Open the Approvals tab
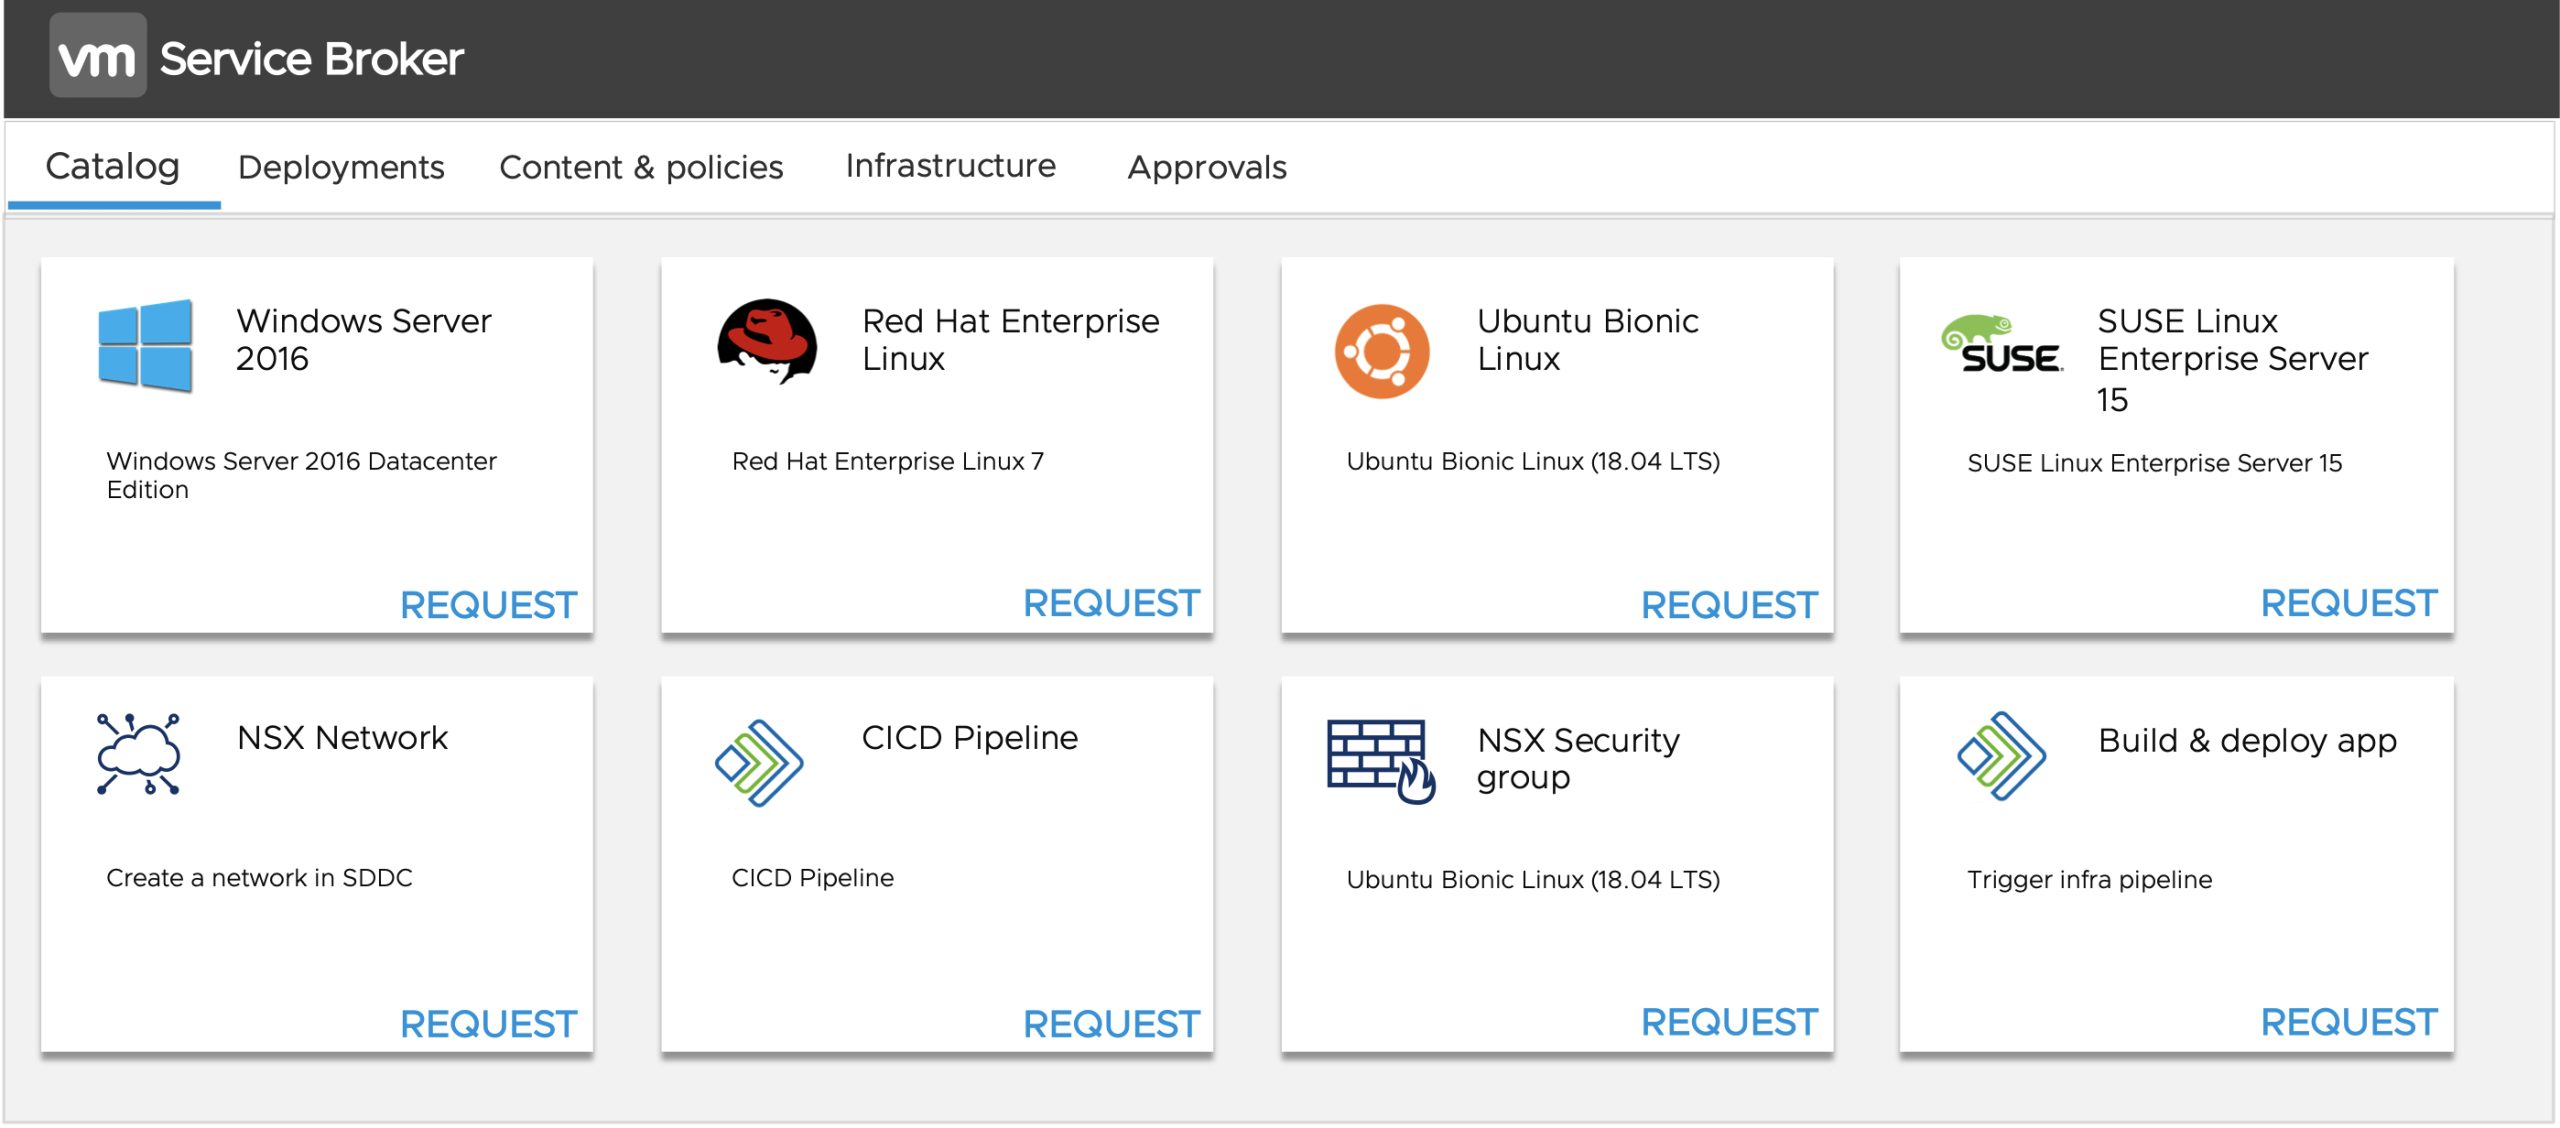Viewport: 2560px width, 1128px height. click(x=1207, y=167)
